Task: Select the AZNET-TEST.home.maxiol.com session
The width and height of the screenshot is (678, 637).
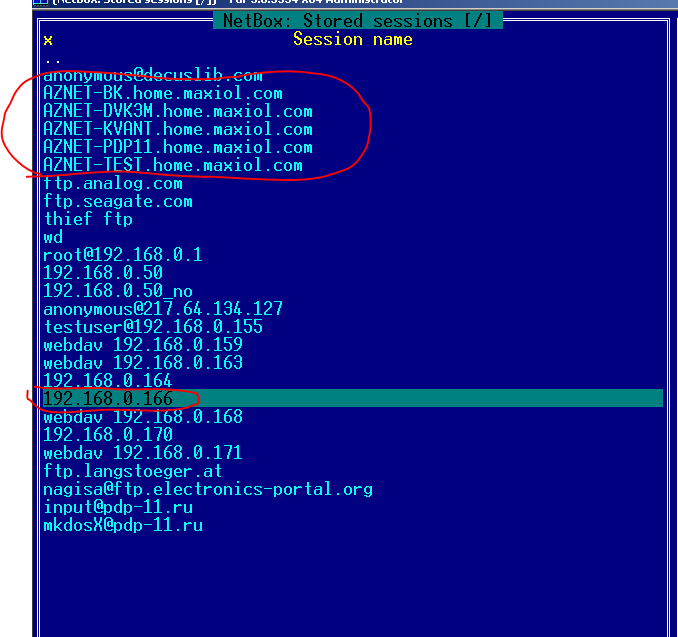Action: click(172, 165)
